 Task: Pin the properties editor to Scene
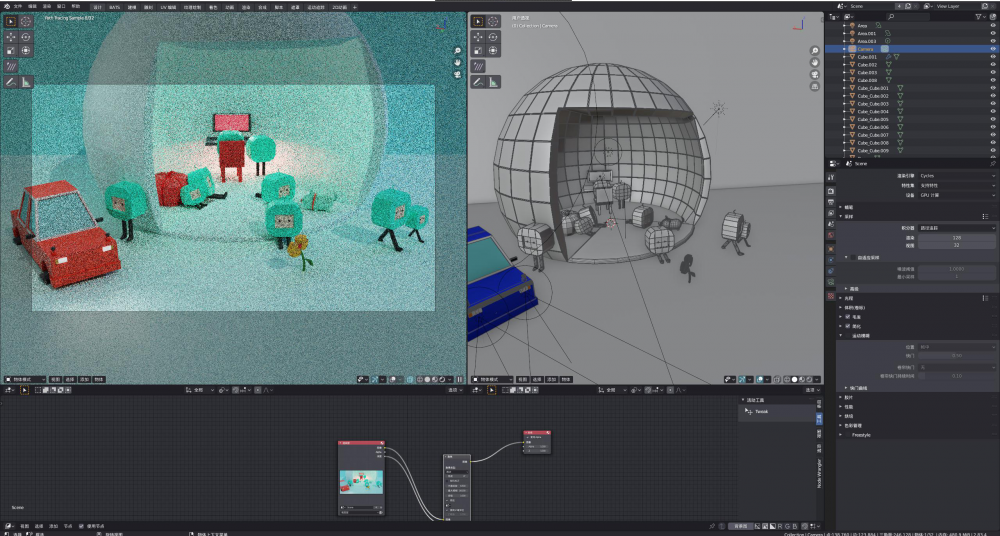point(993,163)
